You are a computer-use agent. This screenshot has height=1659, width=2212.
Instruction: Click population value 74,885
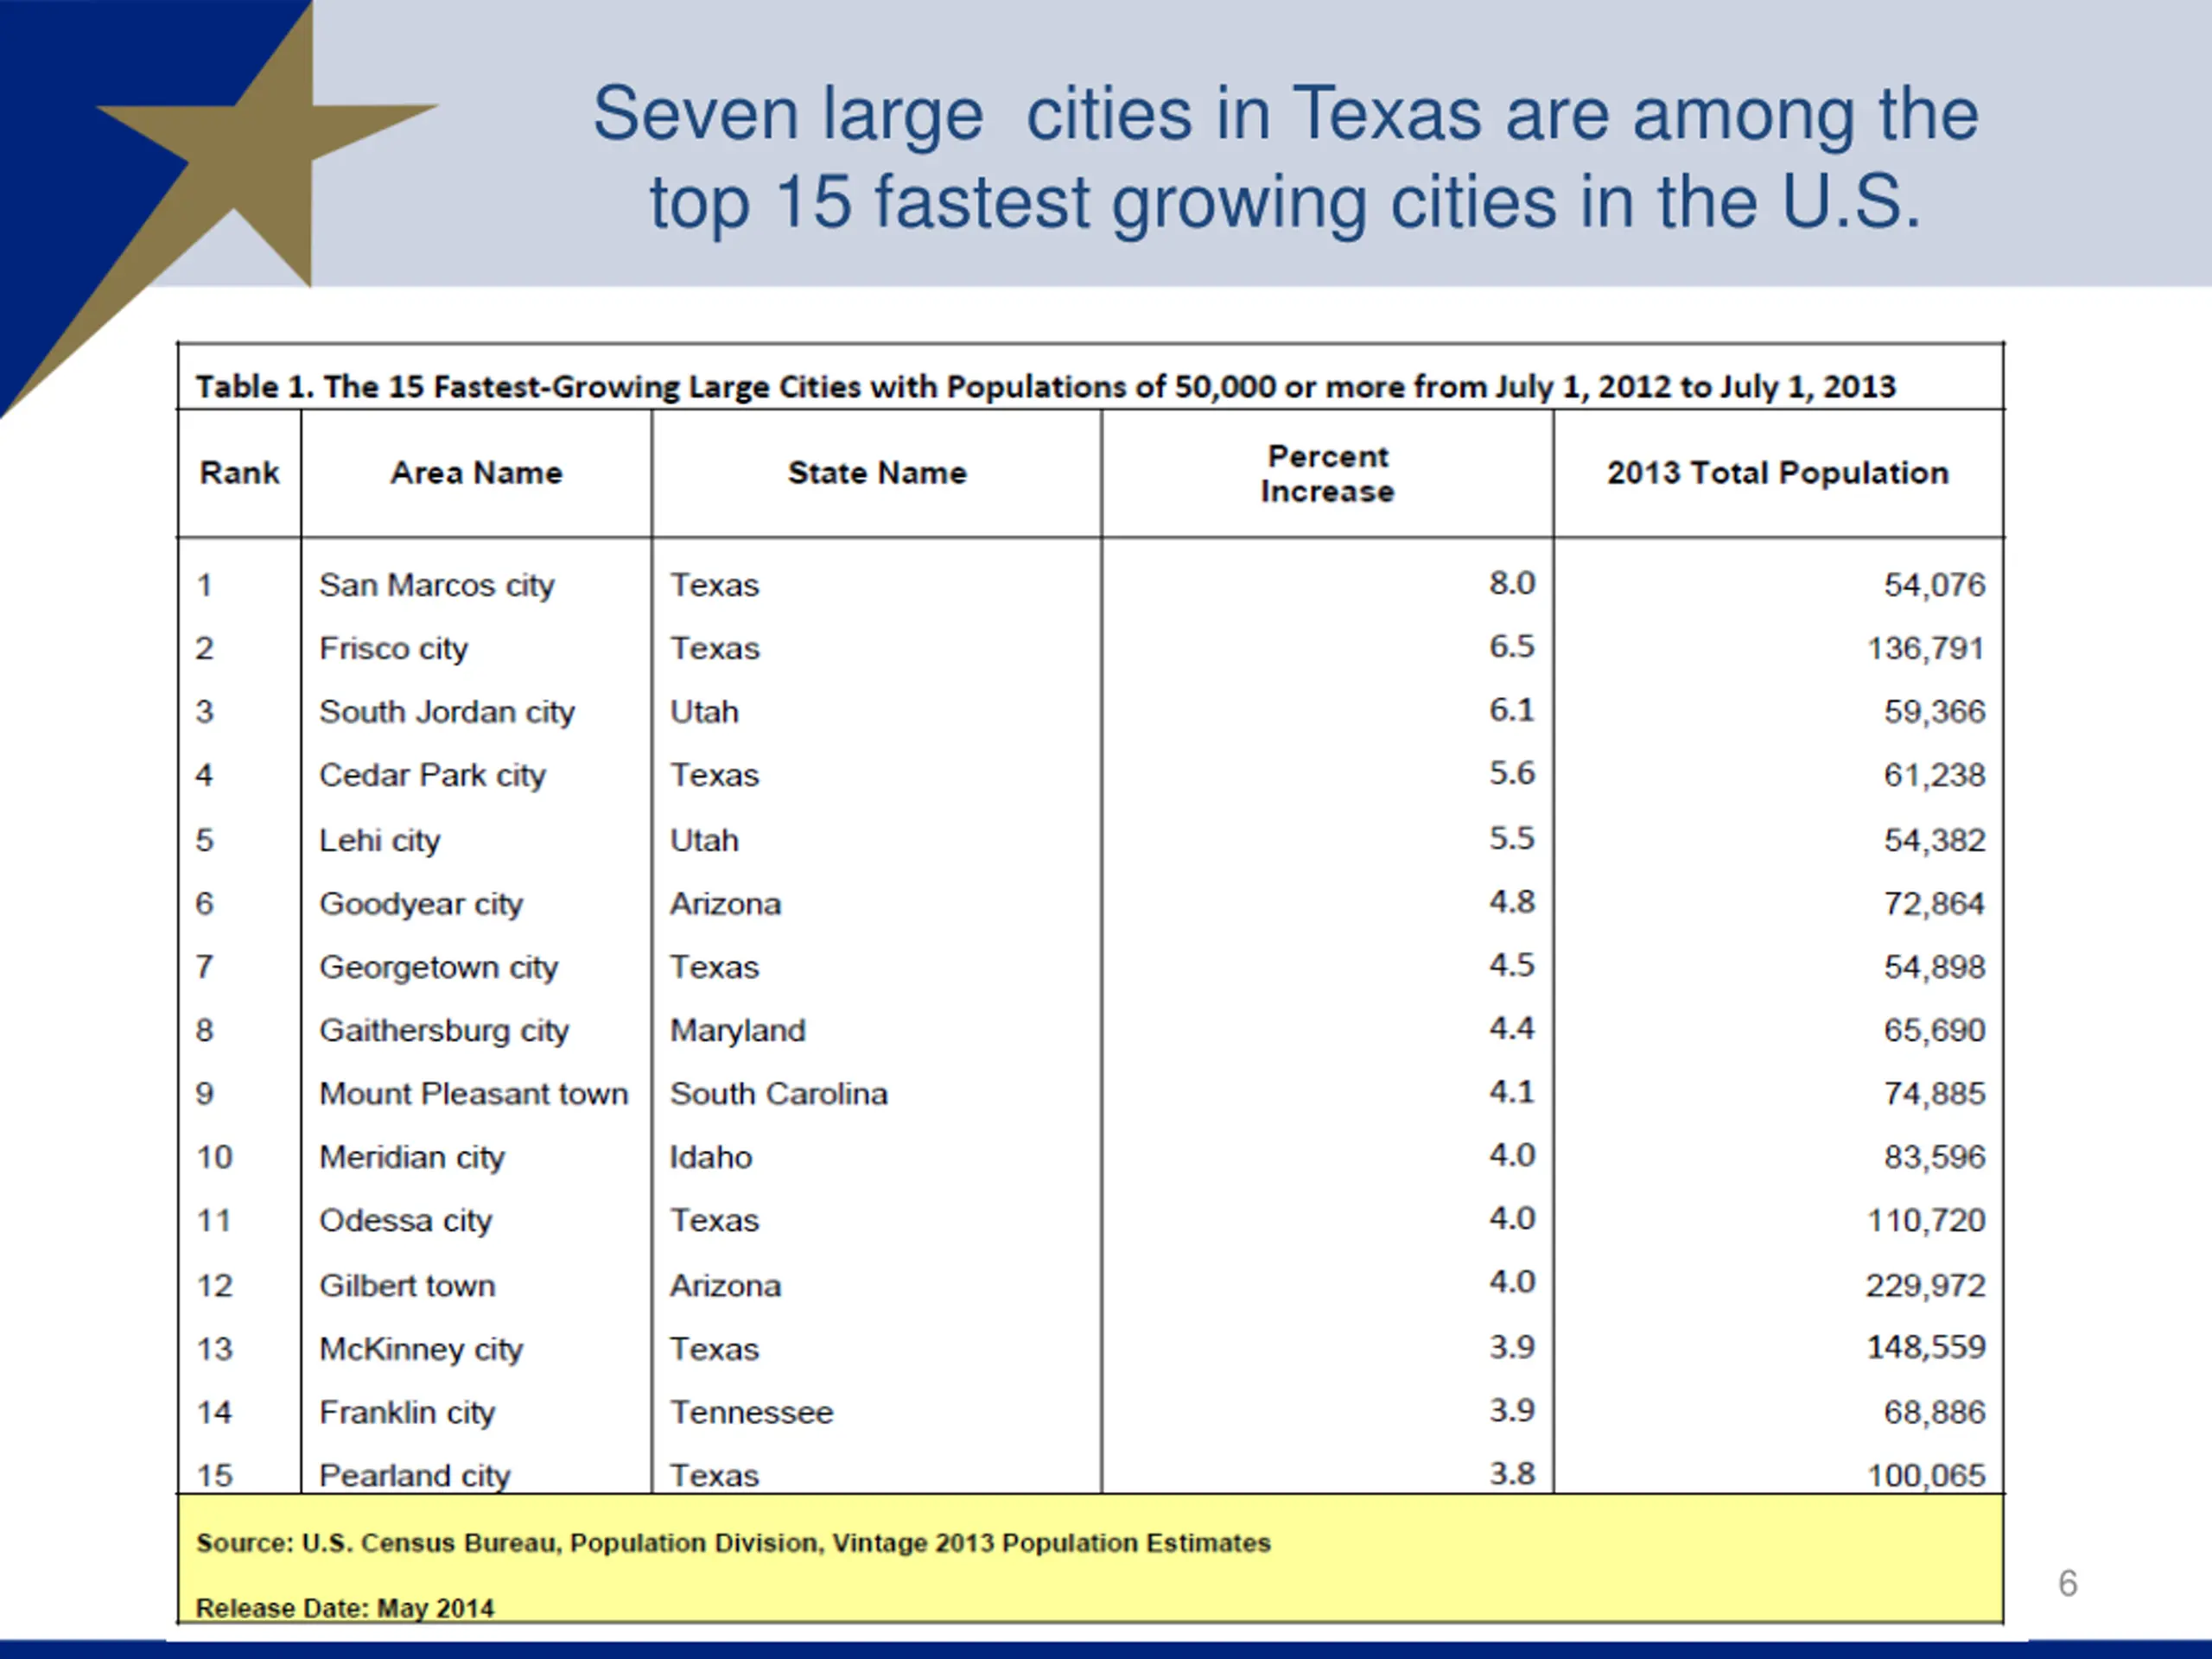coord(1934,1094)
